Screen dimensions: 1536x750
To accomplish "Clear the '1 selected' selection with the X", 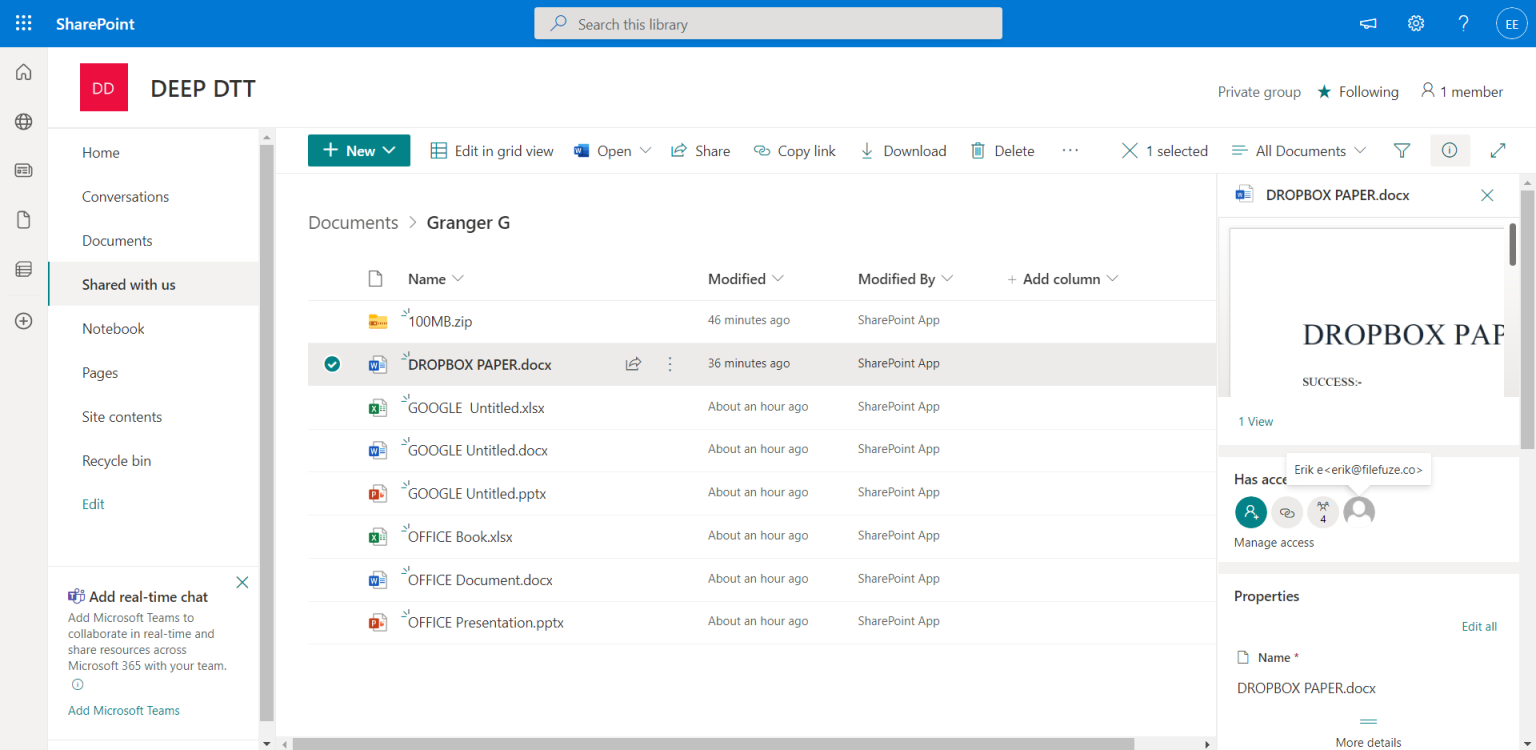I will (x=1129, y=150).
